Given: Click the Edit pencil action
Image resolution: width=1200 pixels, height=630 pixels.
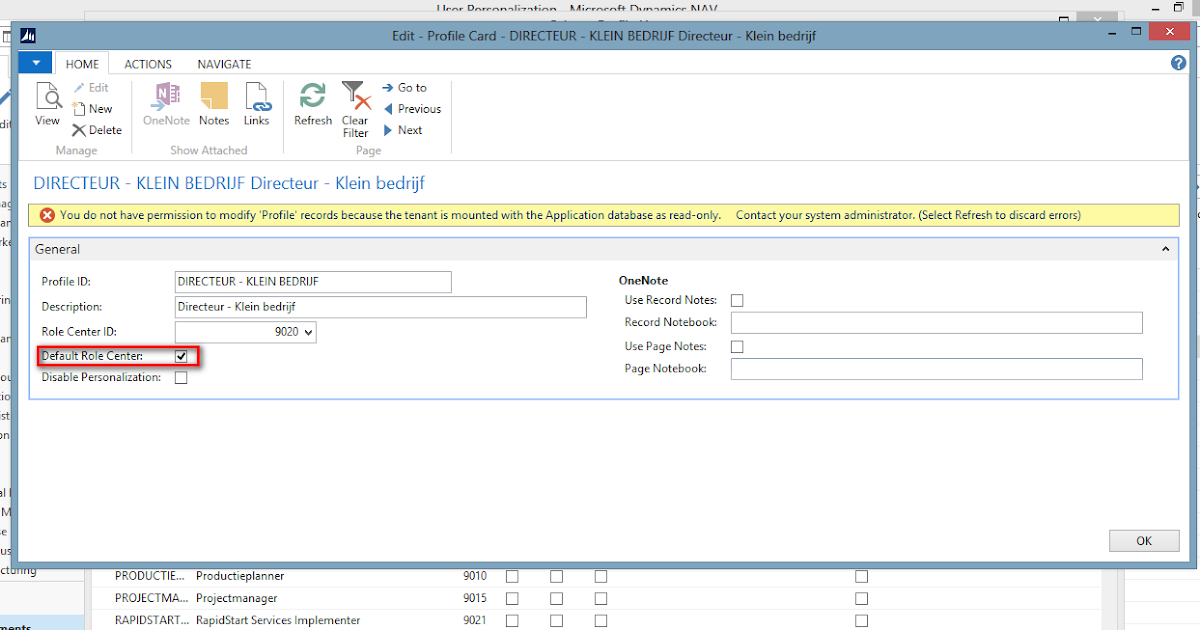Looking at the screenshot, I should [90, 88].
